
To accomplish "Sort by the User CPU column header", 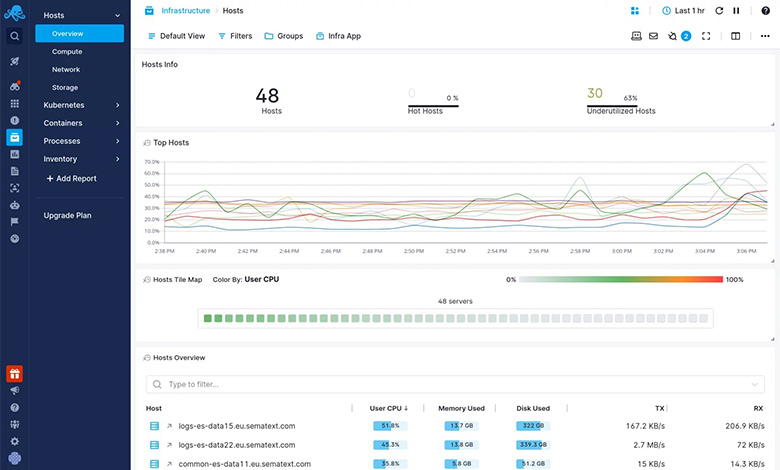I will pyautogui.click(x=389, y=408).
